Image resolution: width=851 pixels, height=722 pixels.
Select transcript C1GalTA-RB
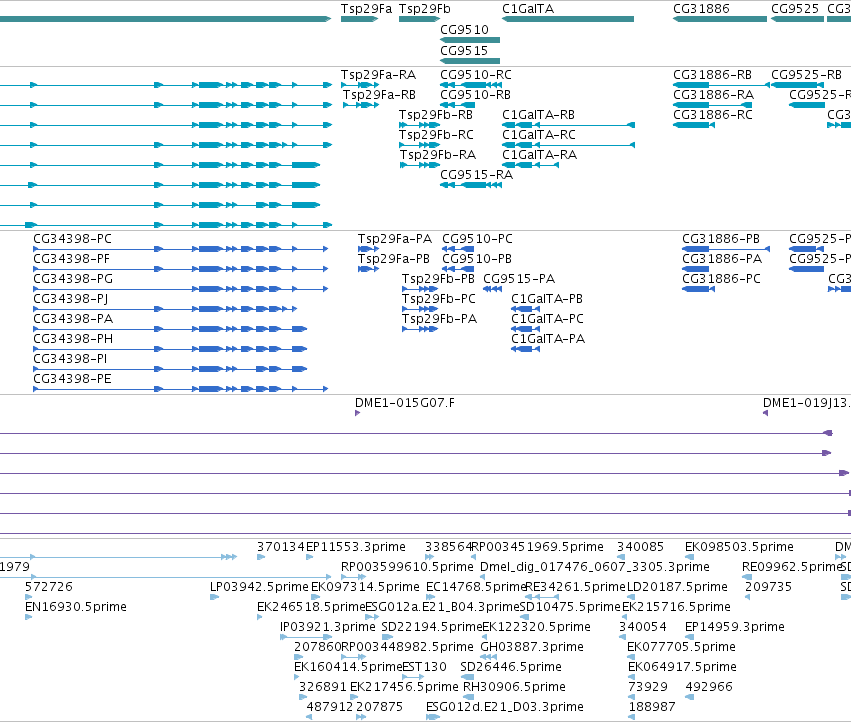[x=568, y=125]
